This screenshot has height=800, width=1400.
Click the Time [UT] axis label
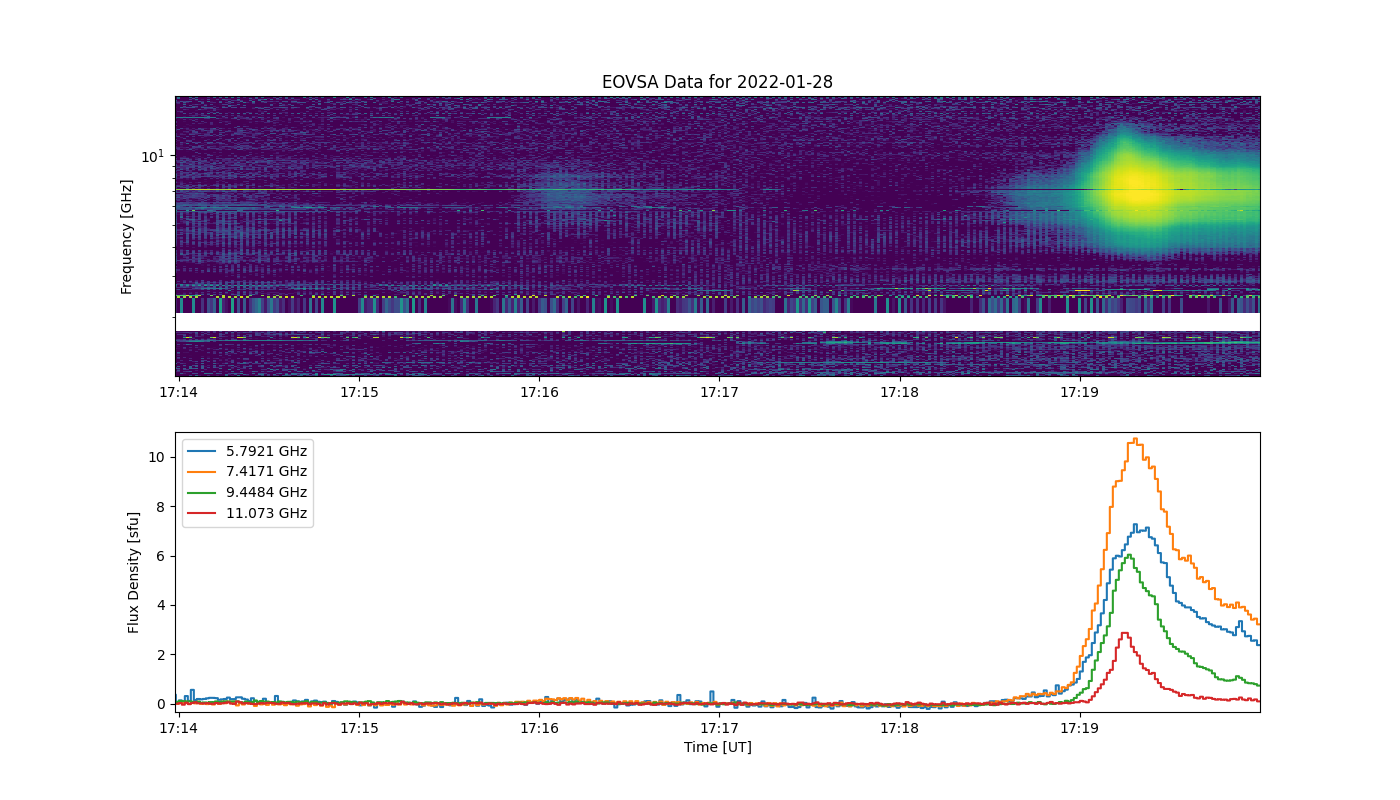[x=717, y=747]
